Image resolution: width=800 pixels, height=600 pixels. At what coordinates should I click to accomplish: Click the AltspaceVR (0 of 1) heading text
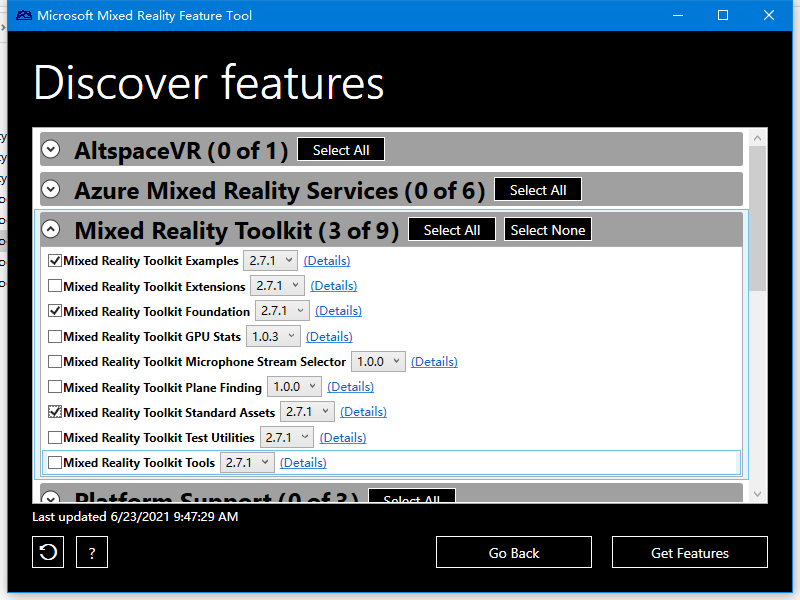point(181,151)
